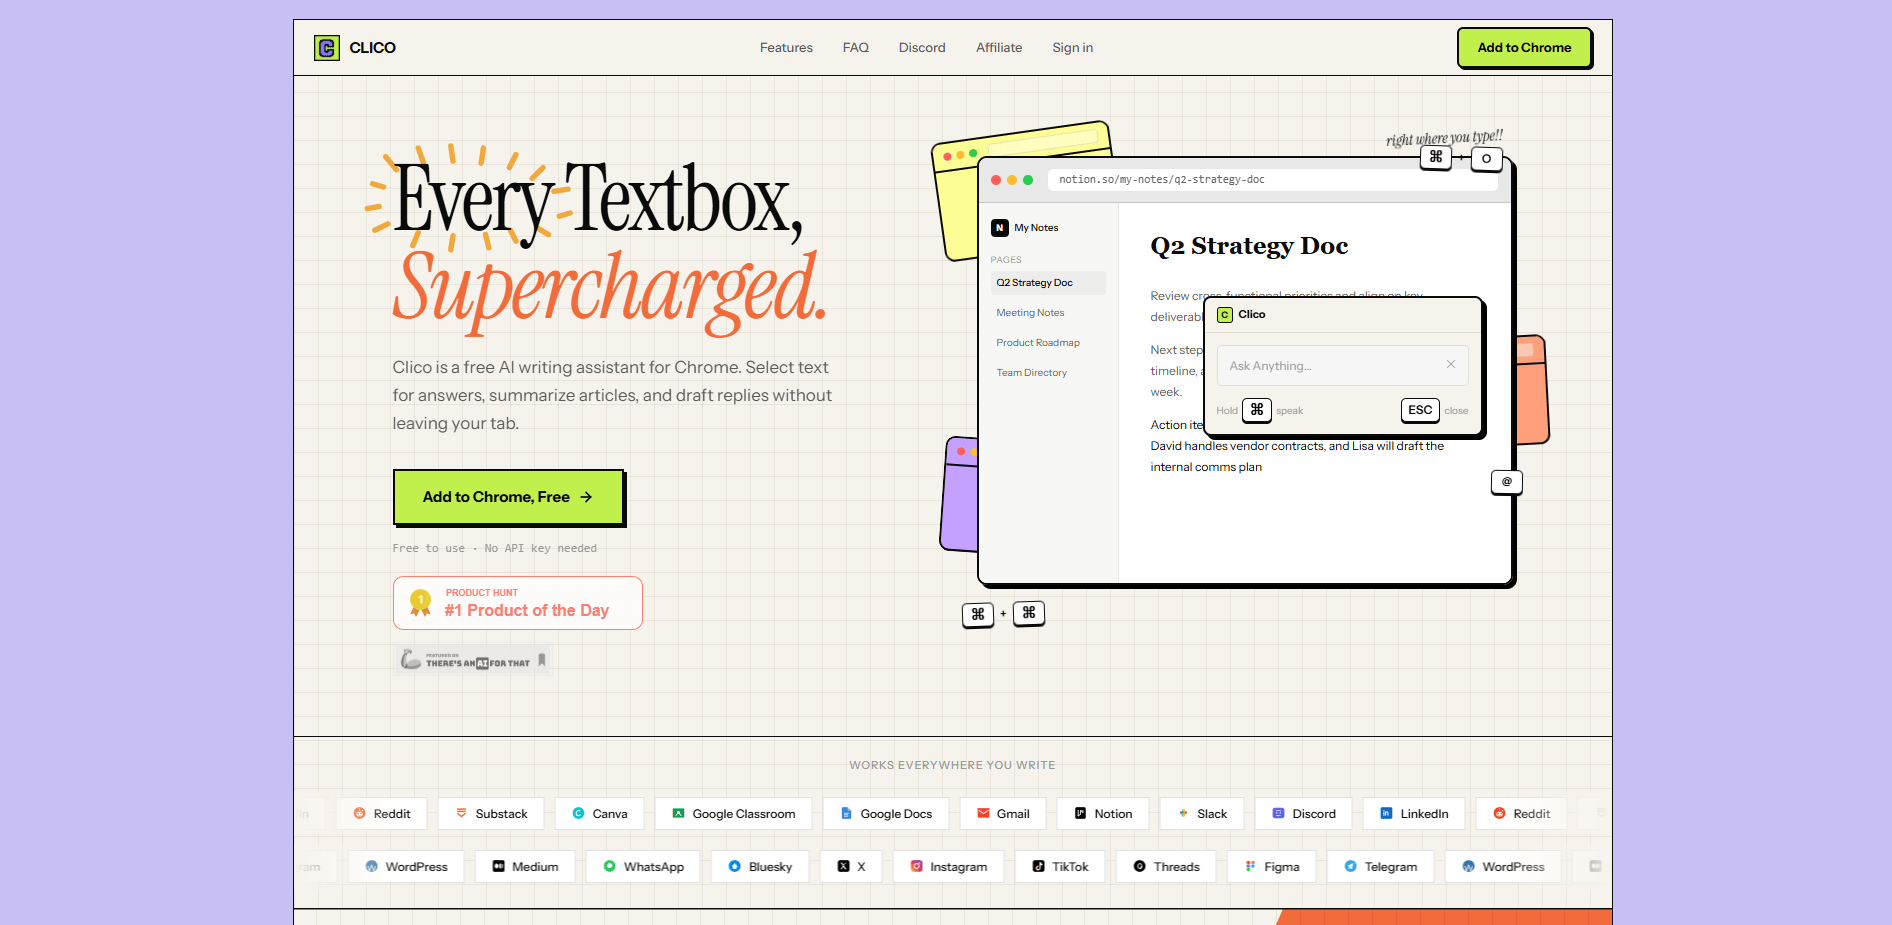Click the Google Classroom icon
Screen dimensions: 1892x925
pyautogui.click(x=678, y=814)
